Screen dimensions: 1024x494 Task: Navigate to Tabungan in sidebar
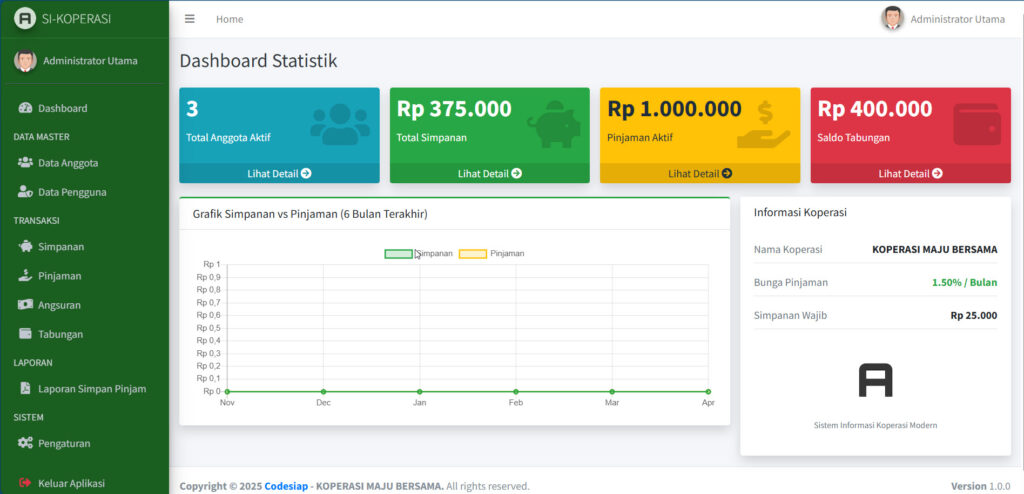(x=60, y=334)
